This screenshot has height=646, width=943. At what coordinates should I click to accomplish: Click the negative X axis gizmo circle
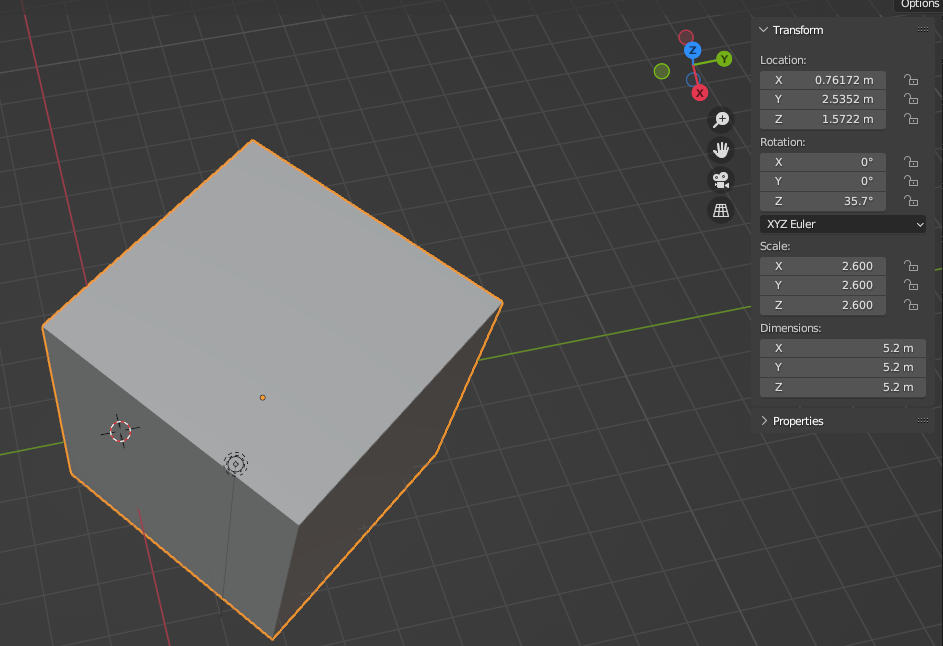(686, 37)
